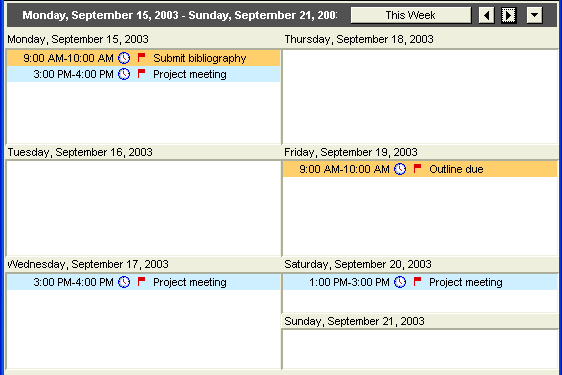The width and height of the screenshot is (562, 375).
Task: Click the red flag on Saturday's Project meeting
Action: coord(418,281)
